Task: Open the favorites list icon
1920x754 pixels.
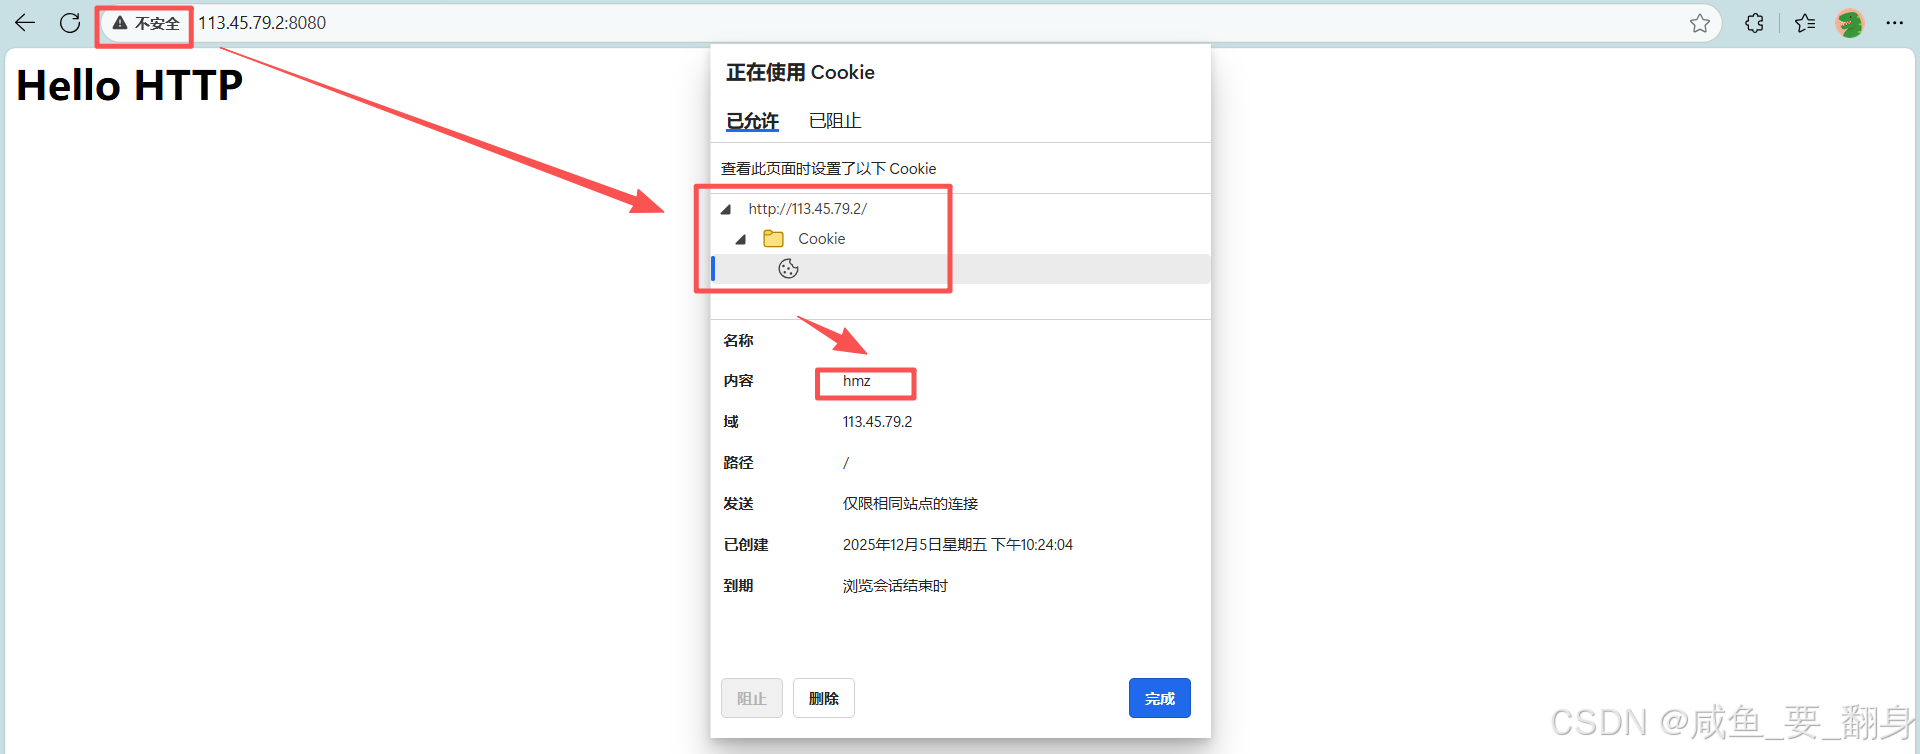Action: pyautogui.click(x=1805, y=23)
